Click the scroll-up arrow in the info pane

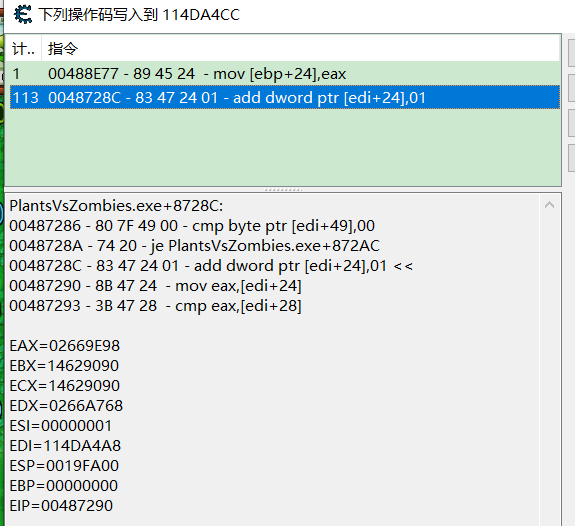[x=549, y=205]
